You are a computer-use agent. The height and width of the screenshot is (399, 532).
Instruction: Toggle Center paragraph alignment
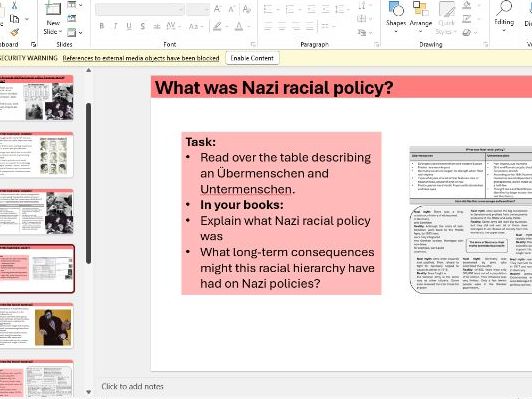tap(282, 26)
